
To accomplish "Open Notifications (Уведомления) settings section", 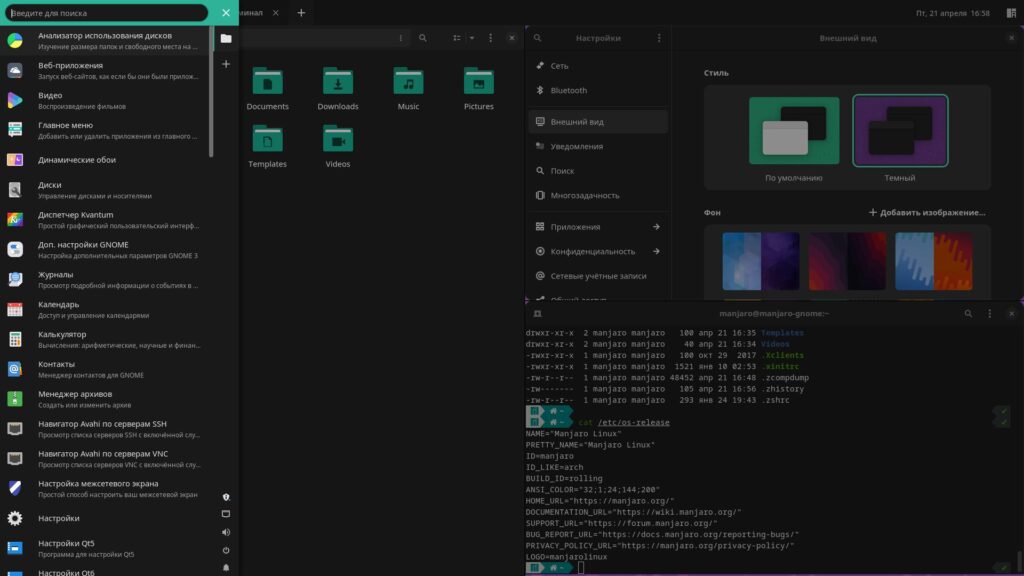I will pos(576,146).
